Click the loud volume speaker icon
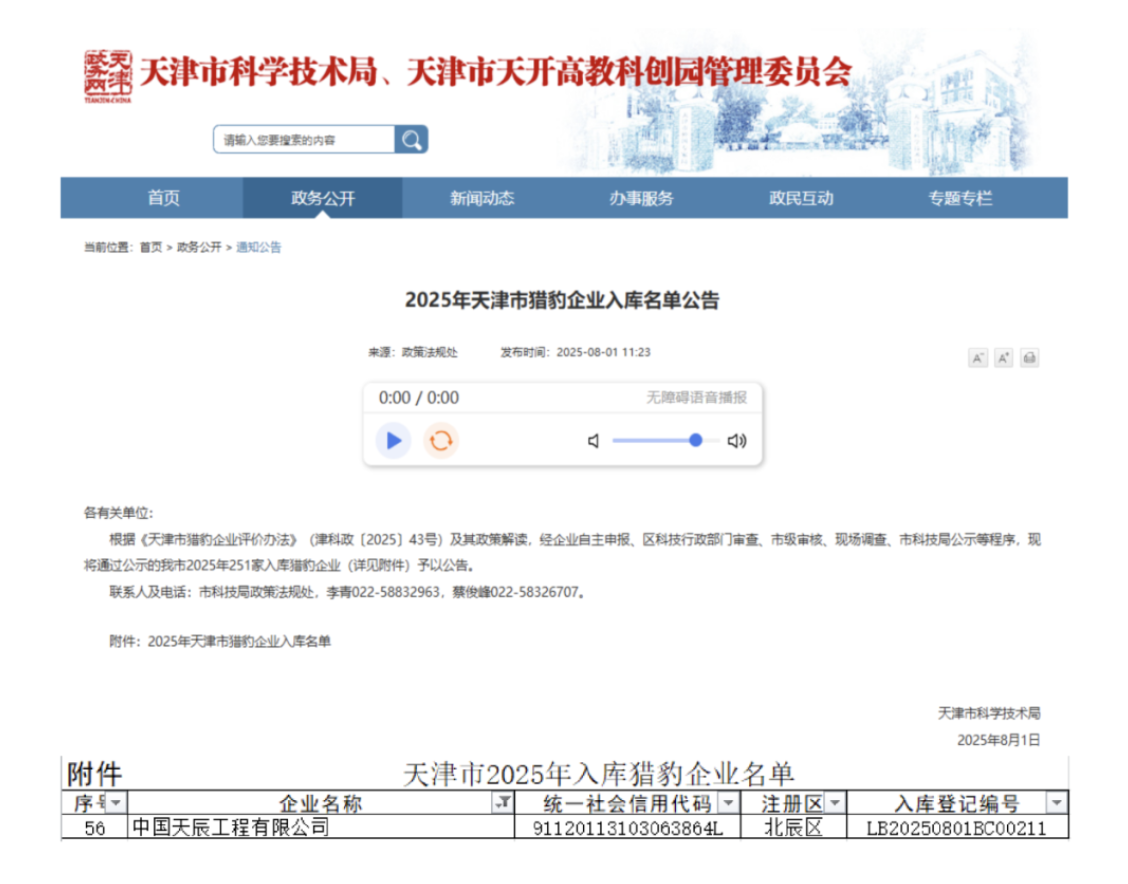 coord(737,441)
